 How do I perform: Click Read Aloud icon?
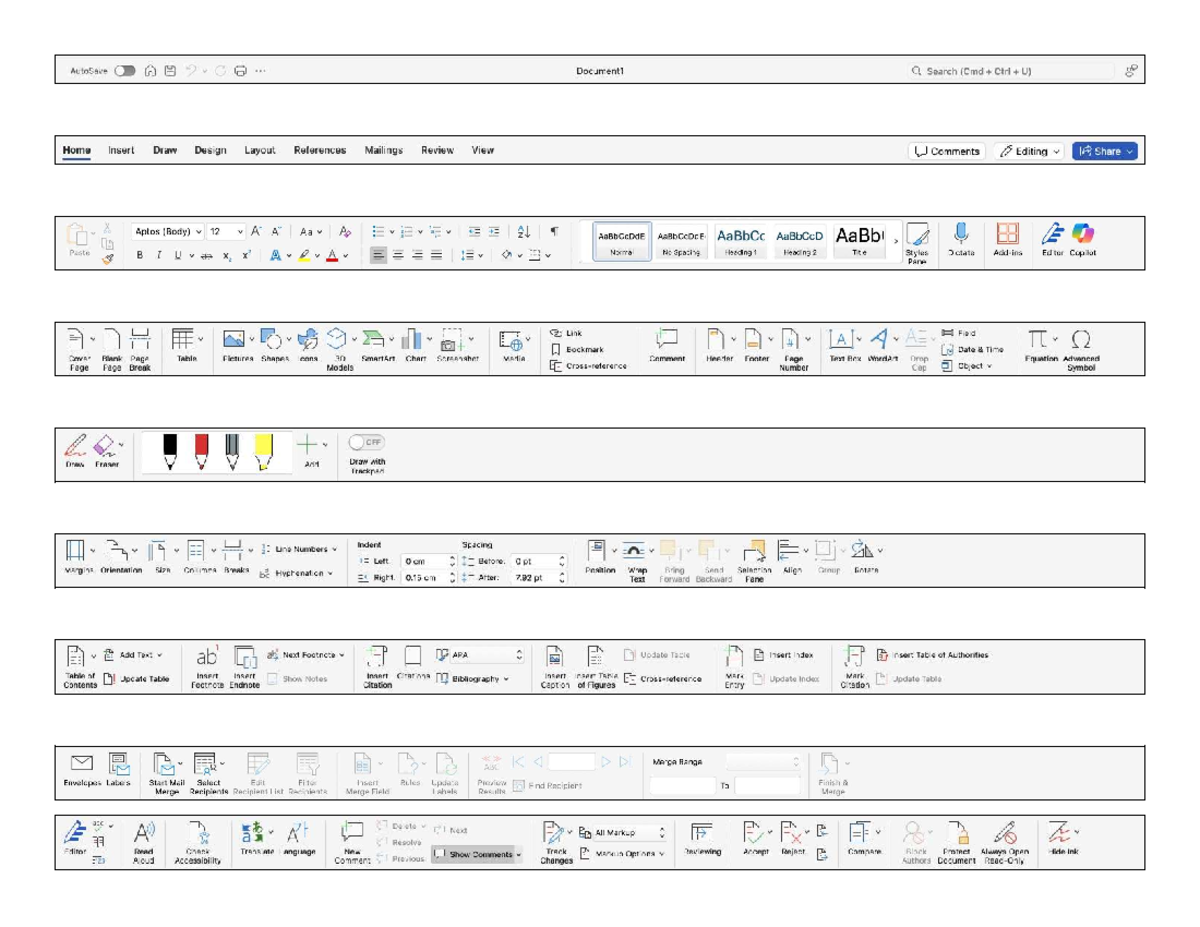click(144, 836)
